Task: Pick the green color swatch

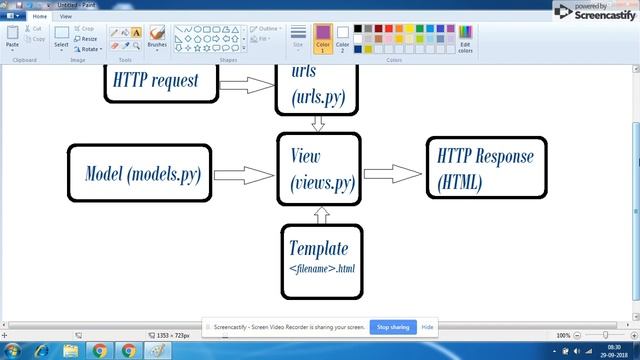Action: [420, 28]
